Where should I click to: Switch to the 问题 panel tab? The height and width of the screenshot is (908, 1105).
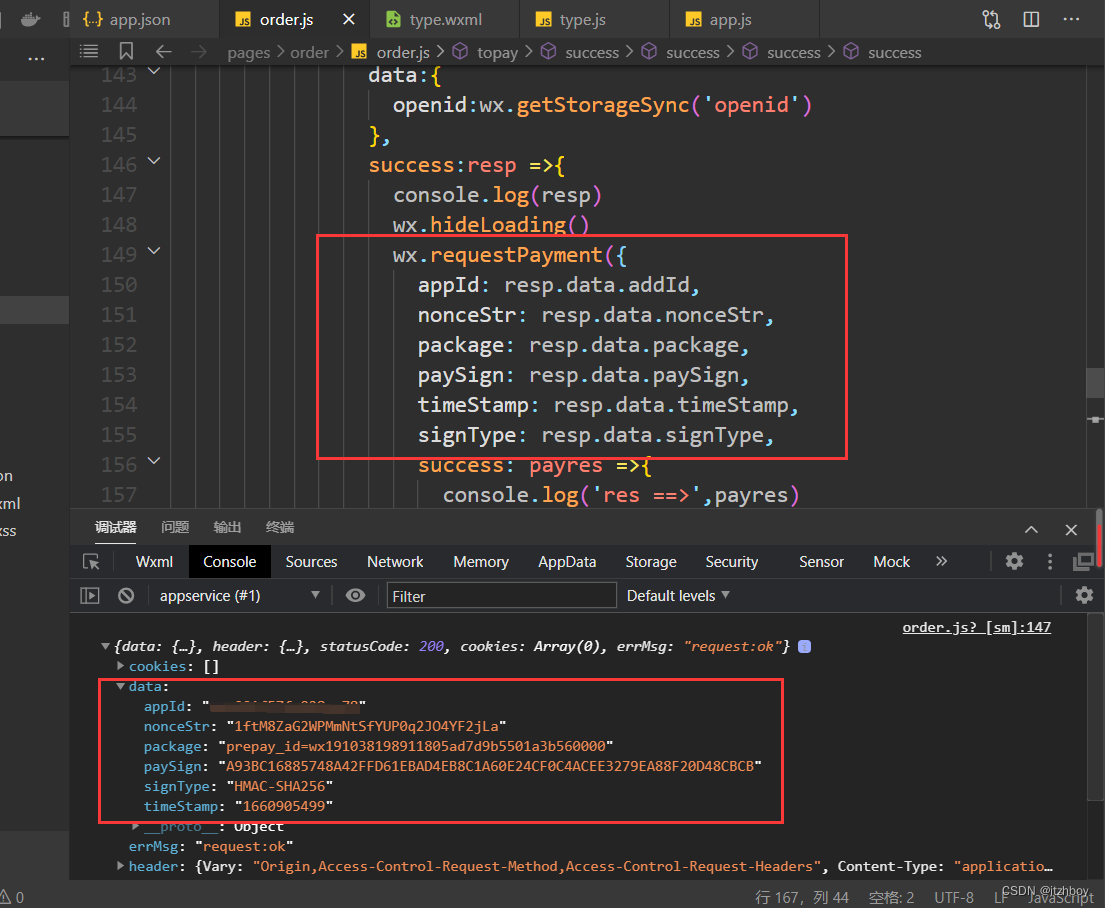175,527
